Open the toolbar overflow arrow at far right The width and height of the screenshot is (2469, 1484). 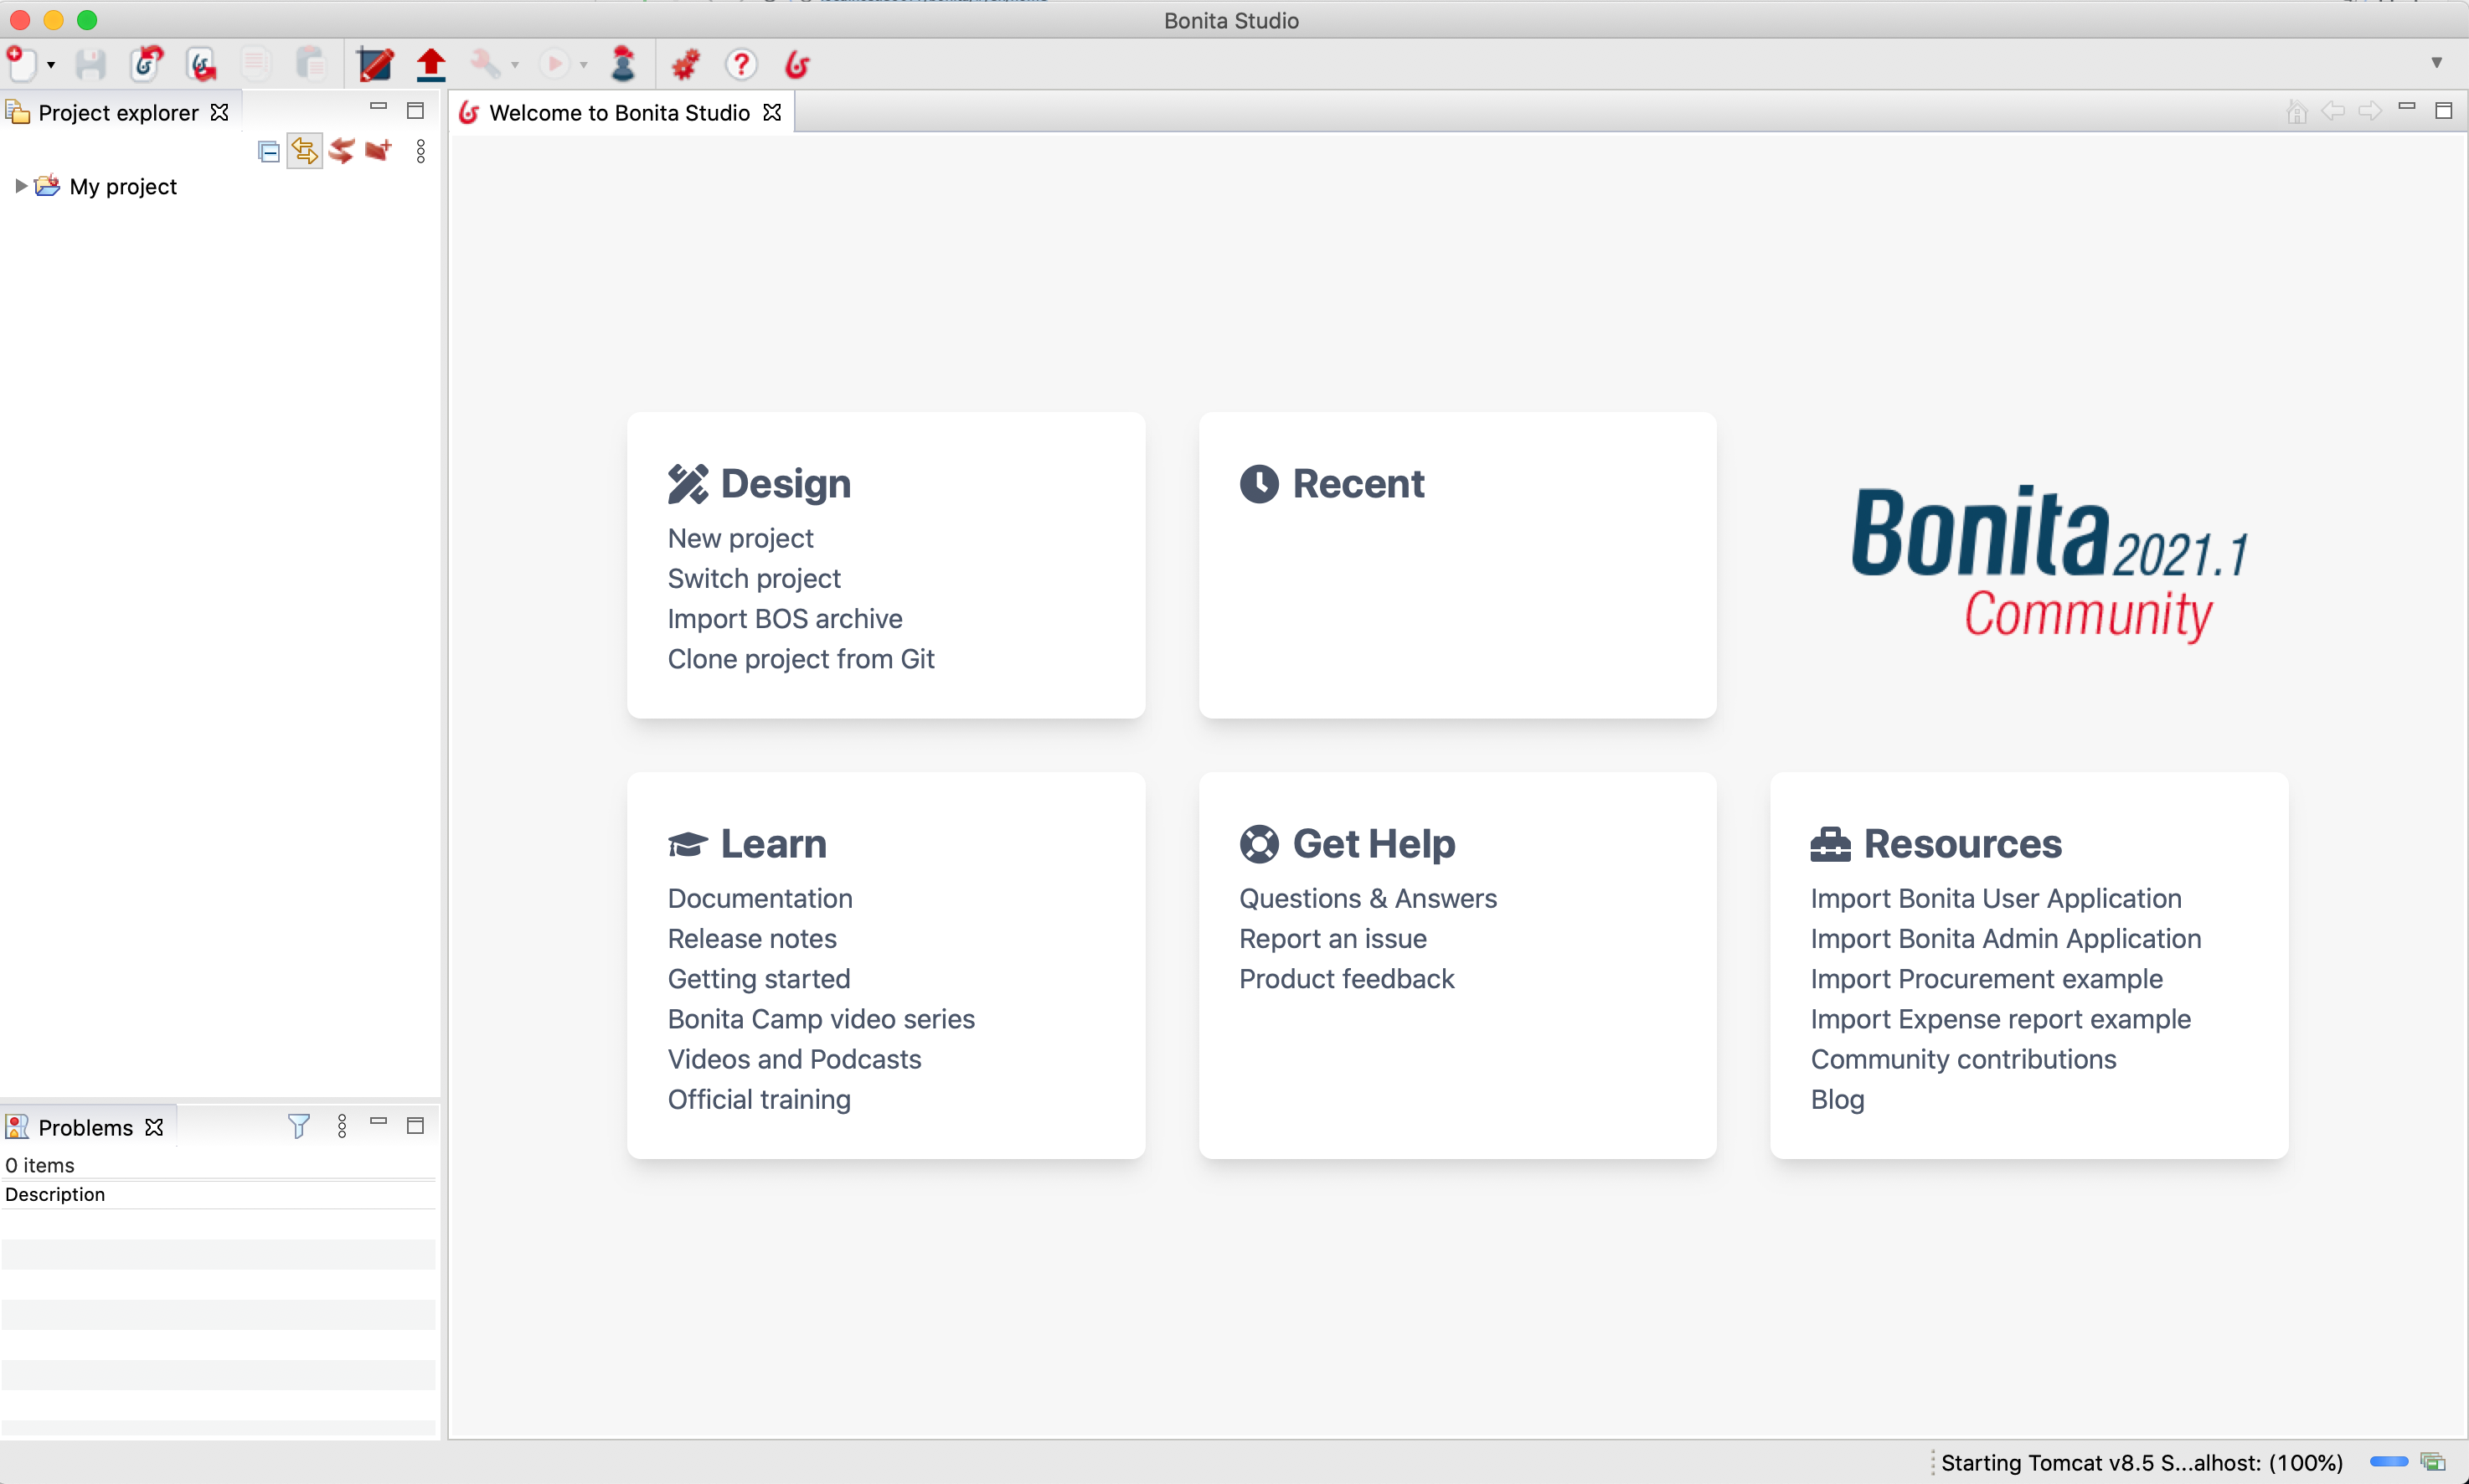point(2436,62)
